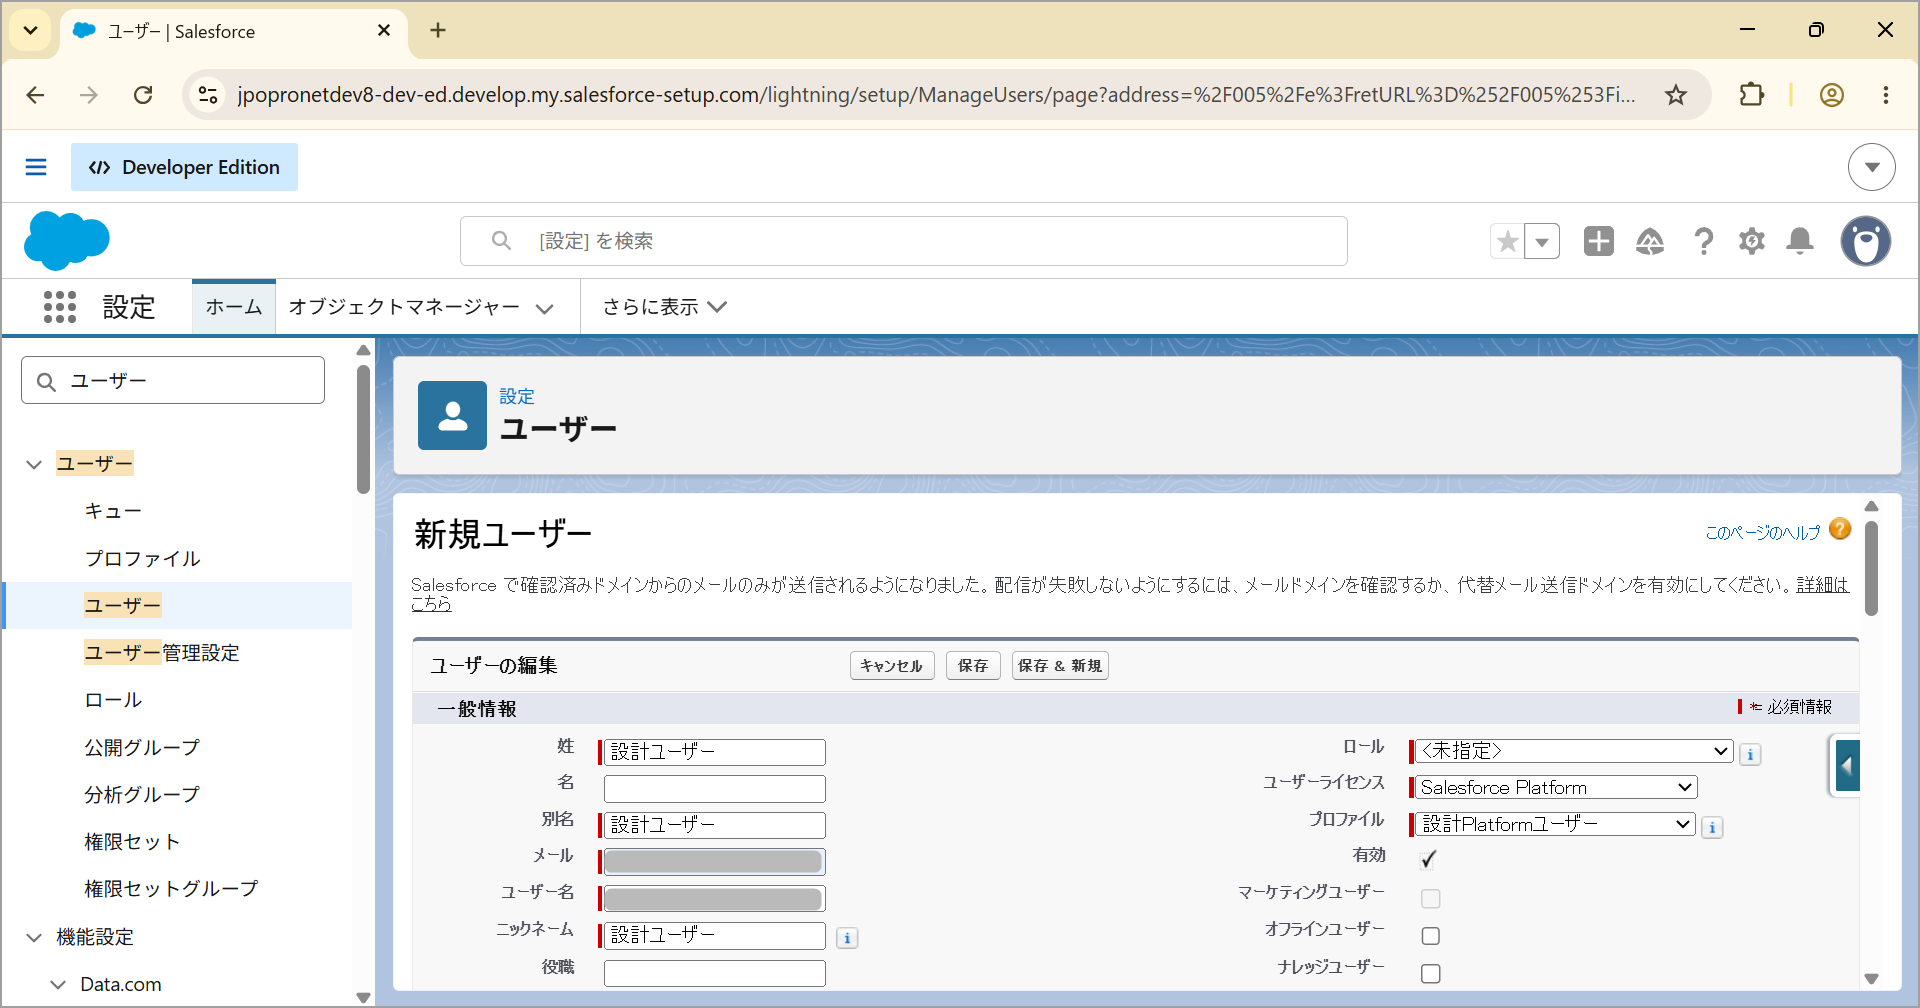Screen dimensions: 1920x1008
Task: Click the global actions plus icon
Action: click(1599, 241)
